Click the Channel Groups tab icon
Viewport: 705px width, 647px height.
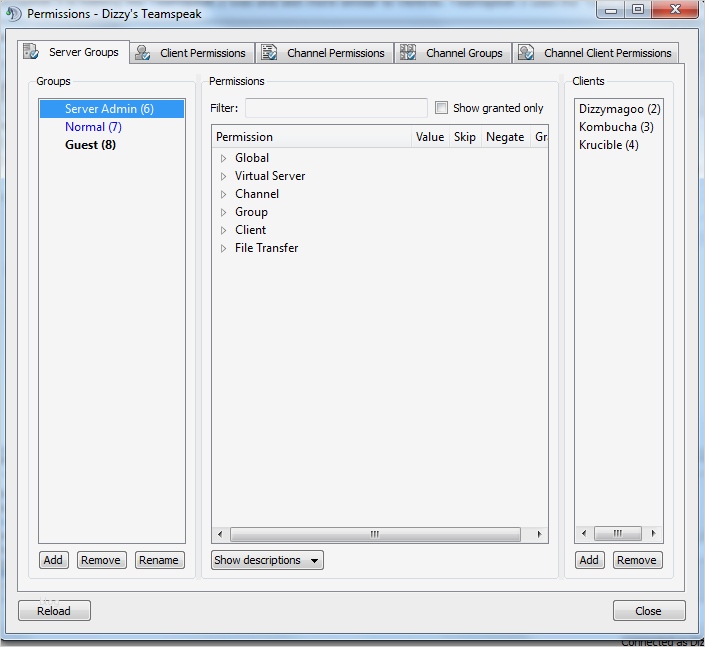click(x=408, y=52)
